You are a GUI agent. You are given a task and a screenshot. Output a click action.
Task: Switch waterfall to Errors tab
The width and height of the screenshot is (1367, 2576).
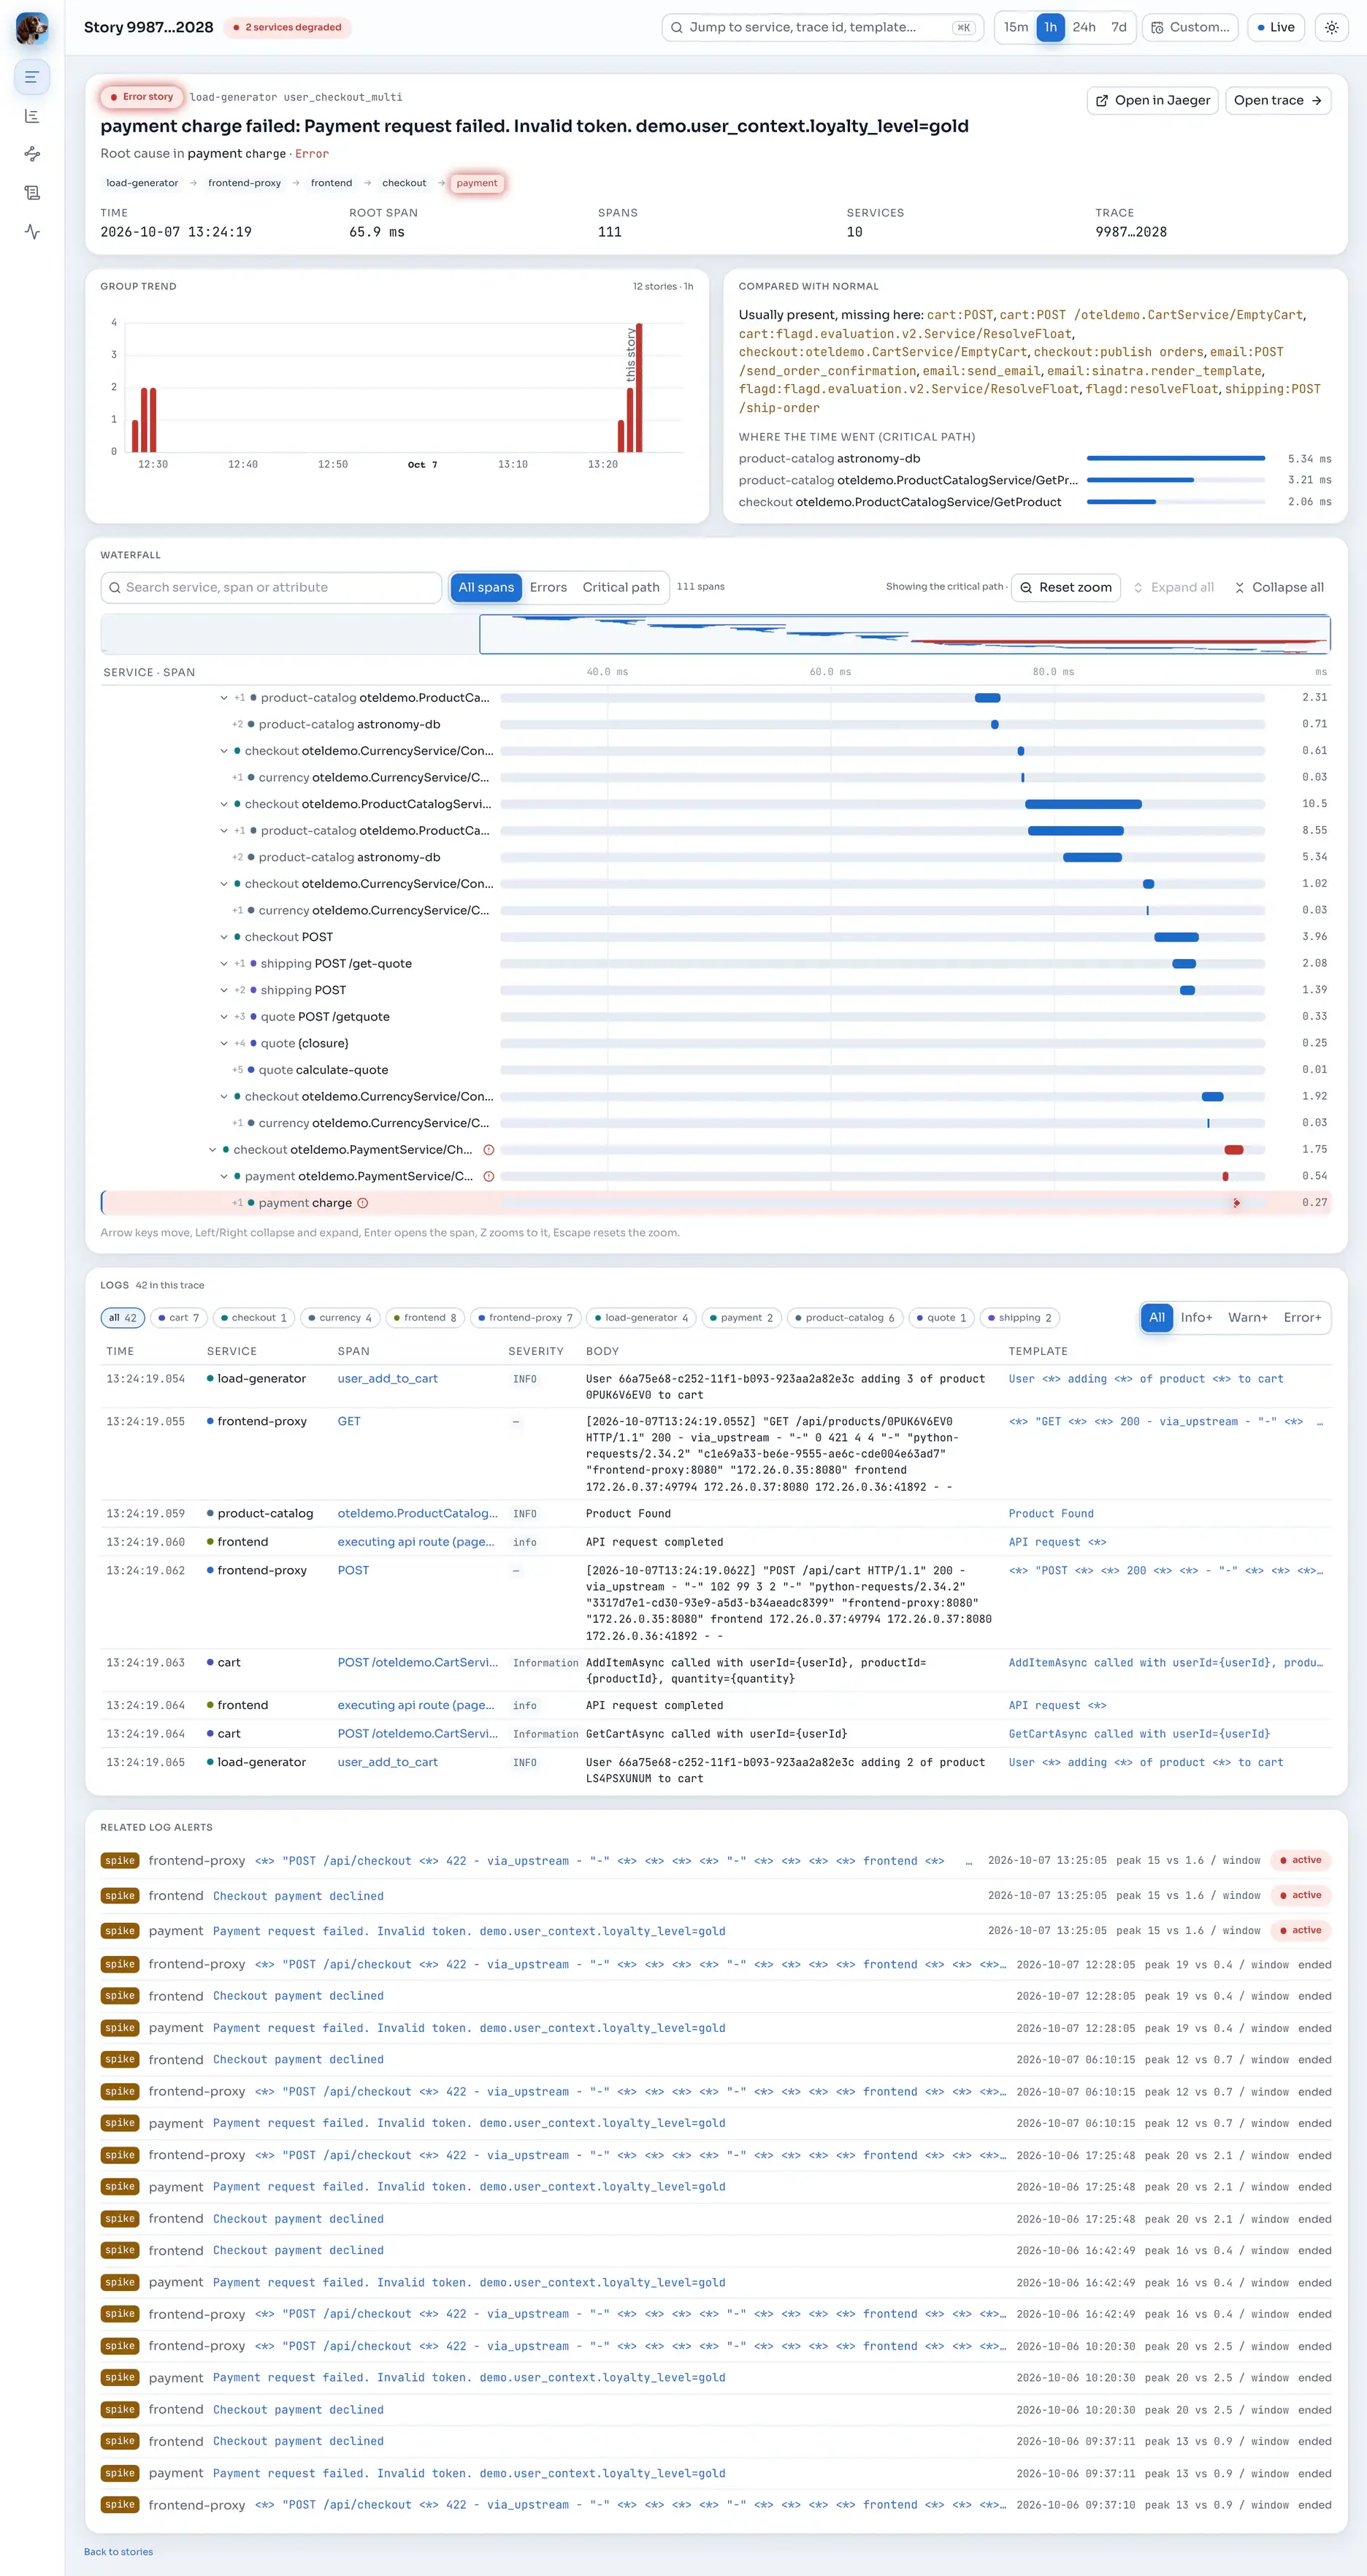(548, 588)
